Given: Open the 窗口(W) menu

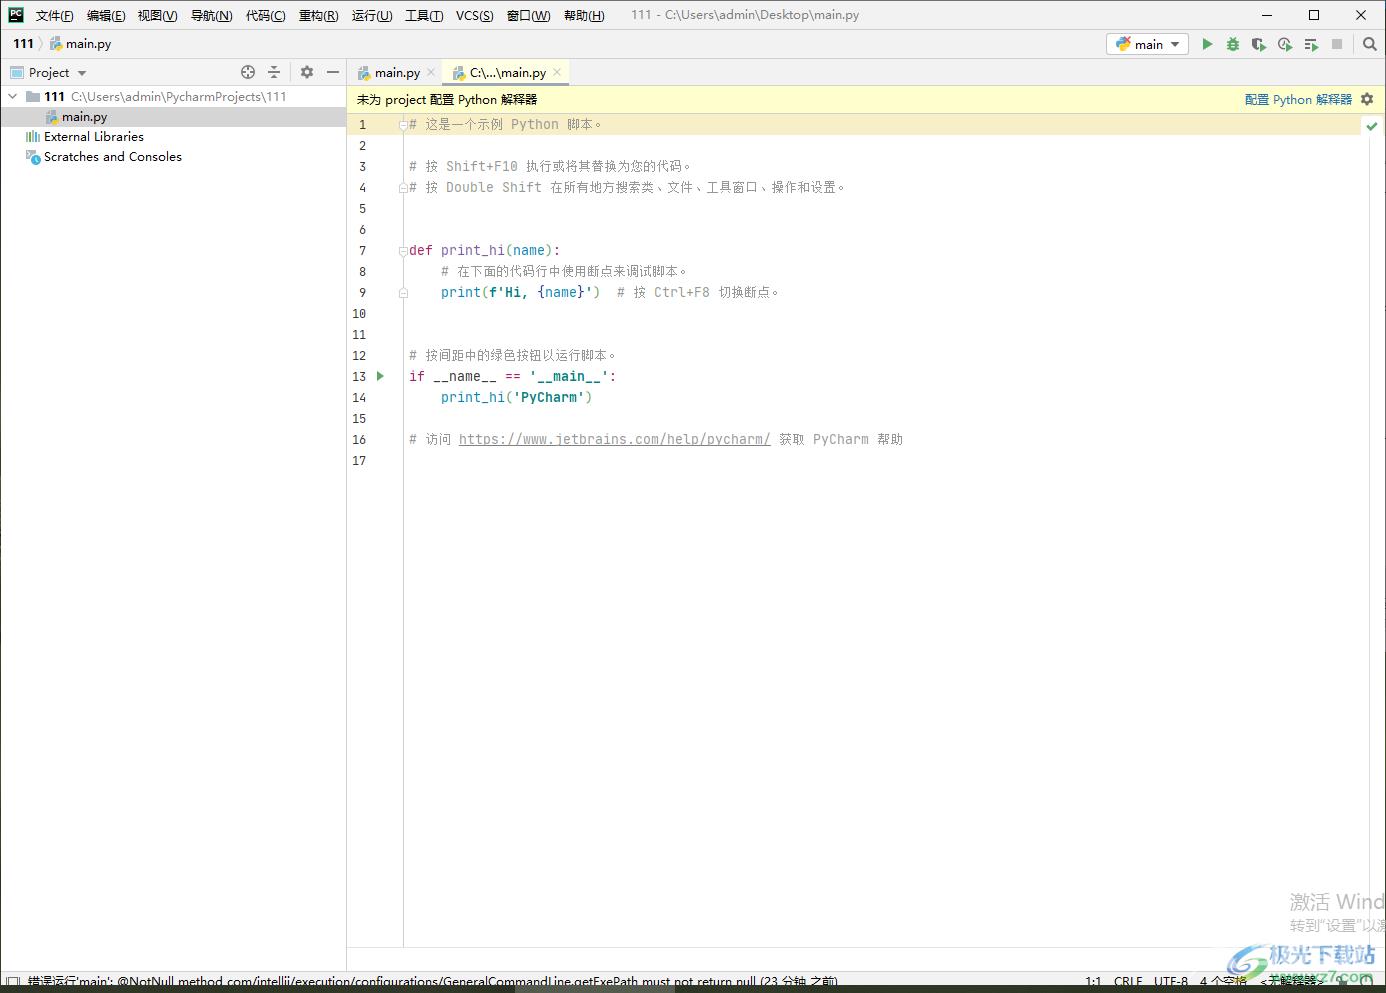Looking at the screenshot, I should pyautogui.click(x=528, y=15).
